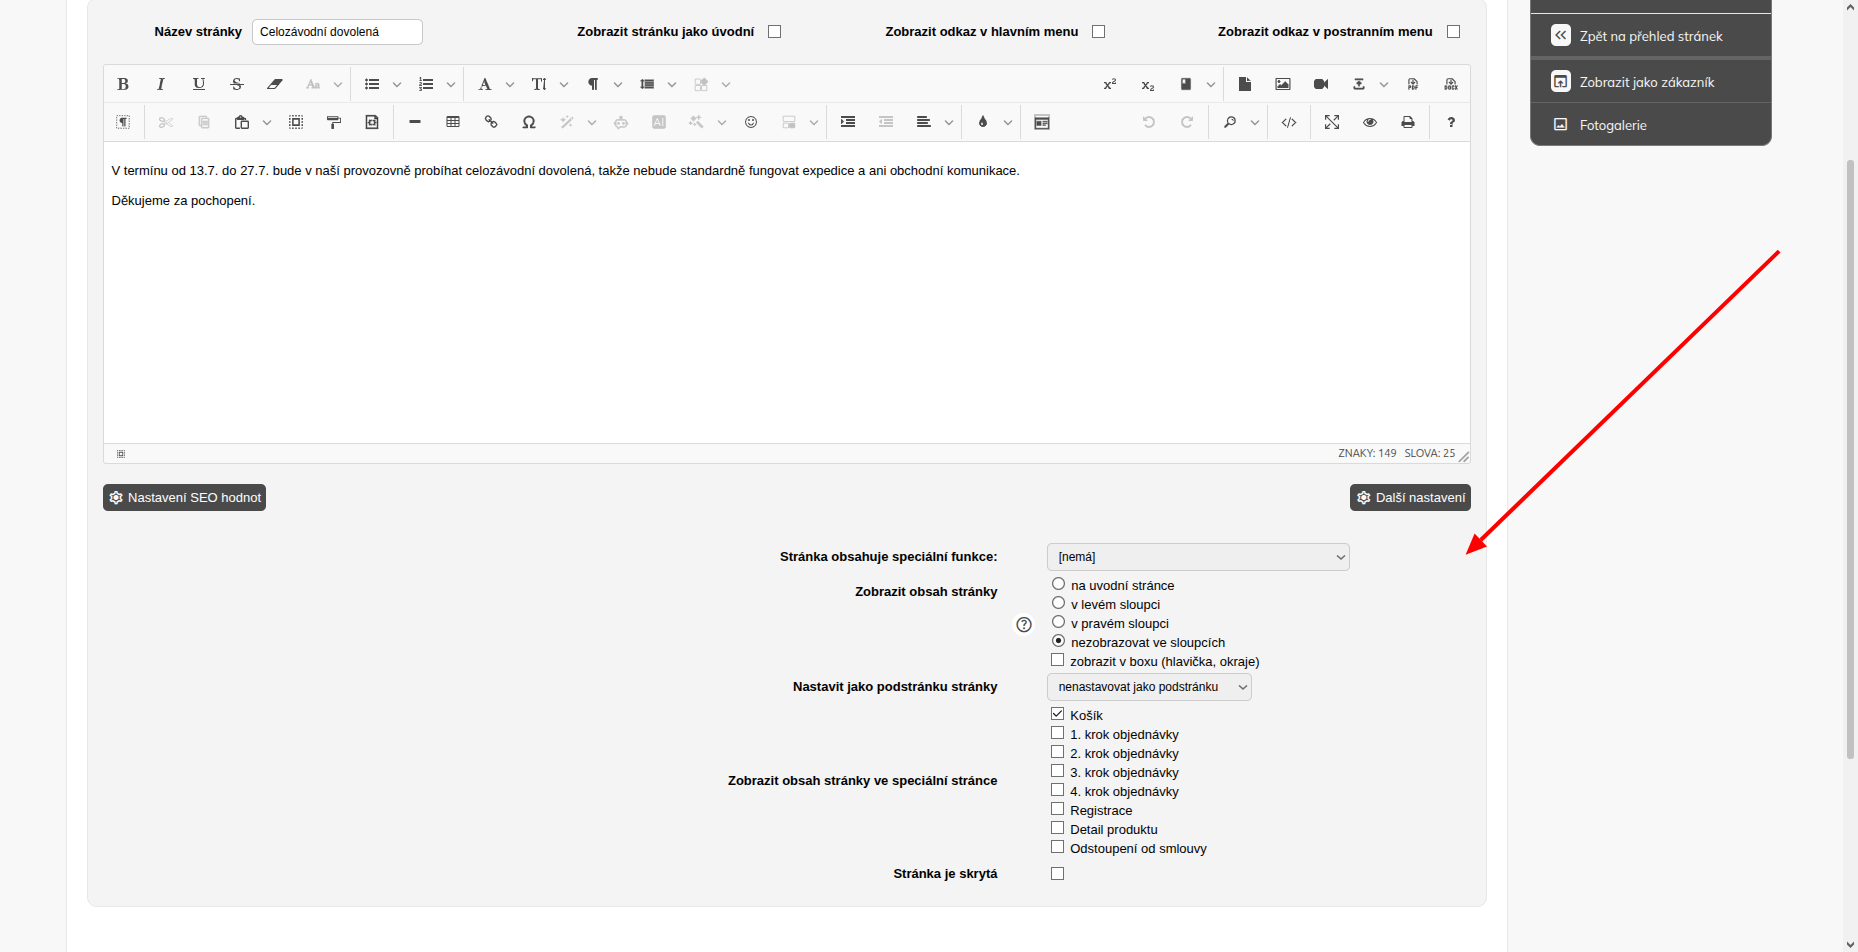Uncheck the Košík checkbox

[1057, 714]
